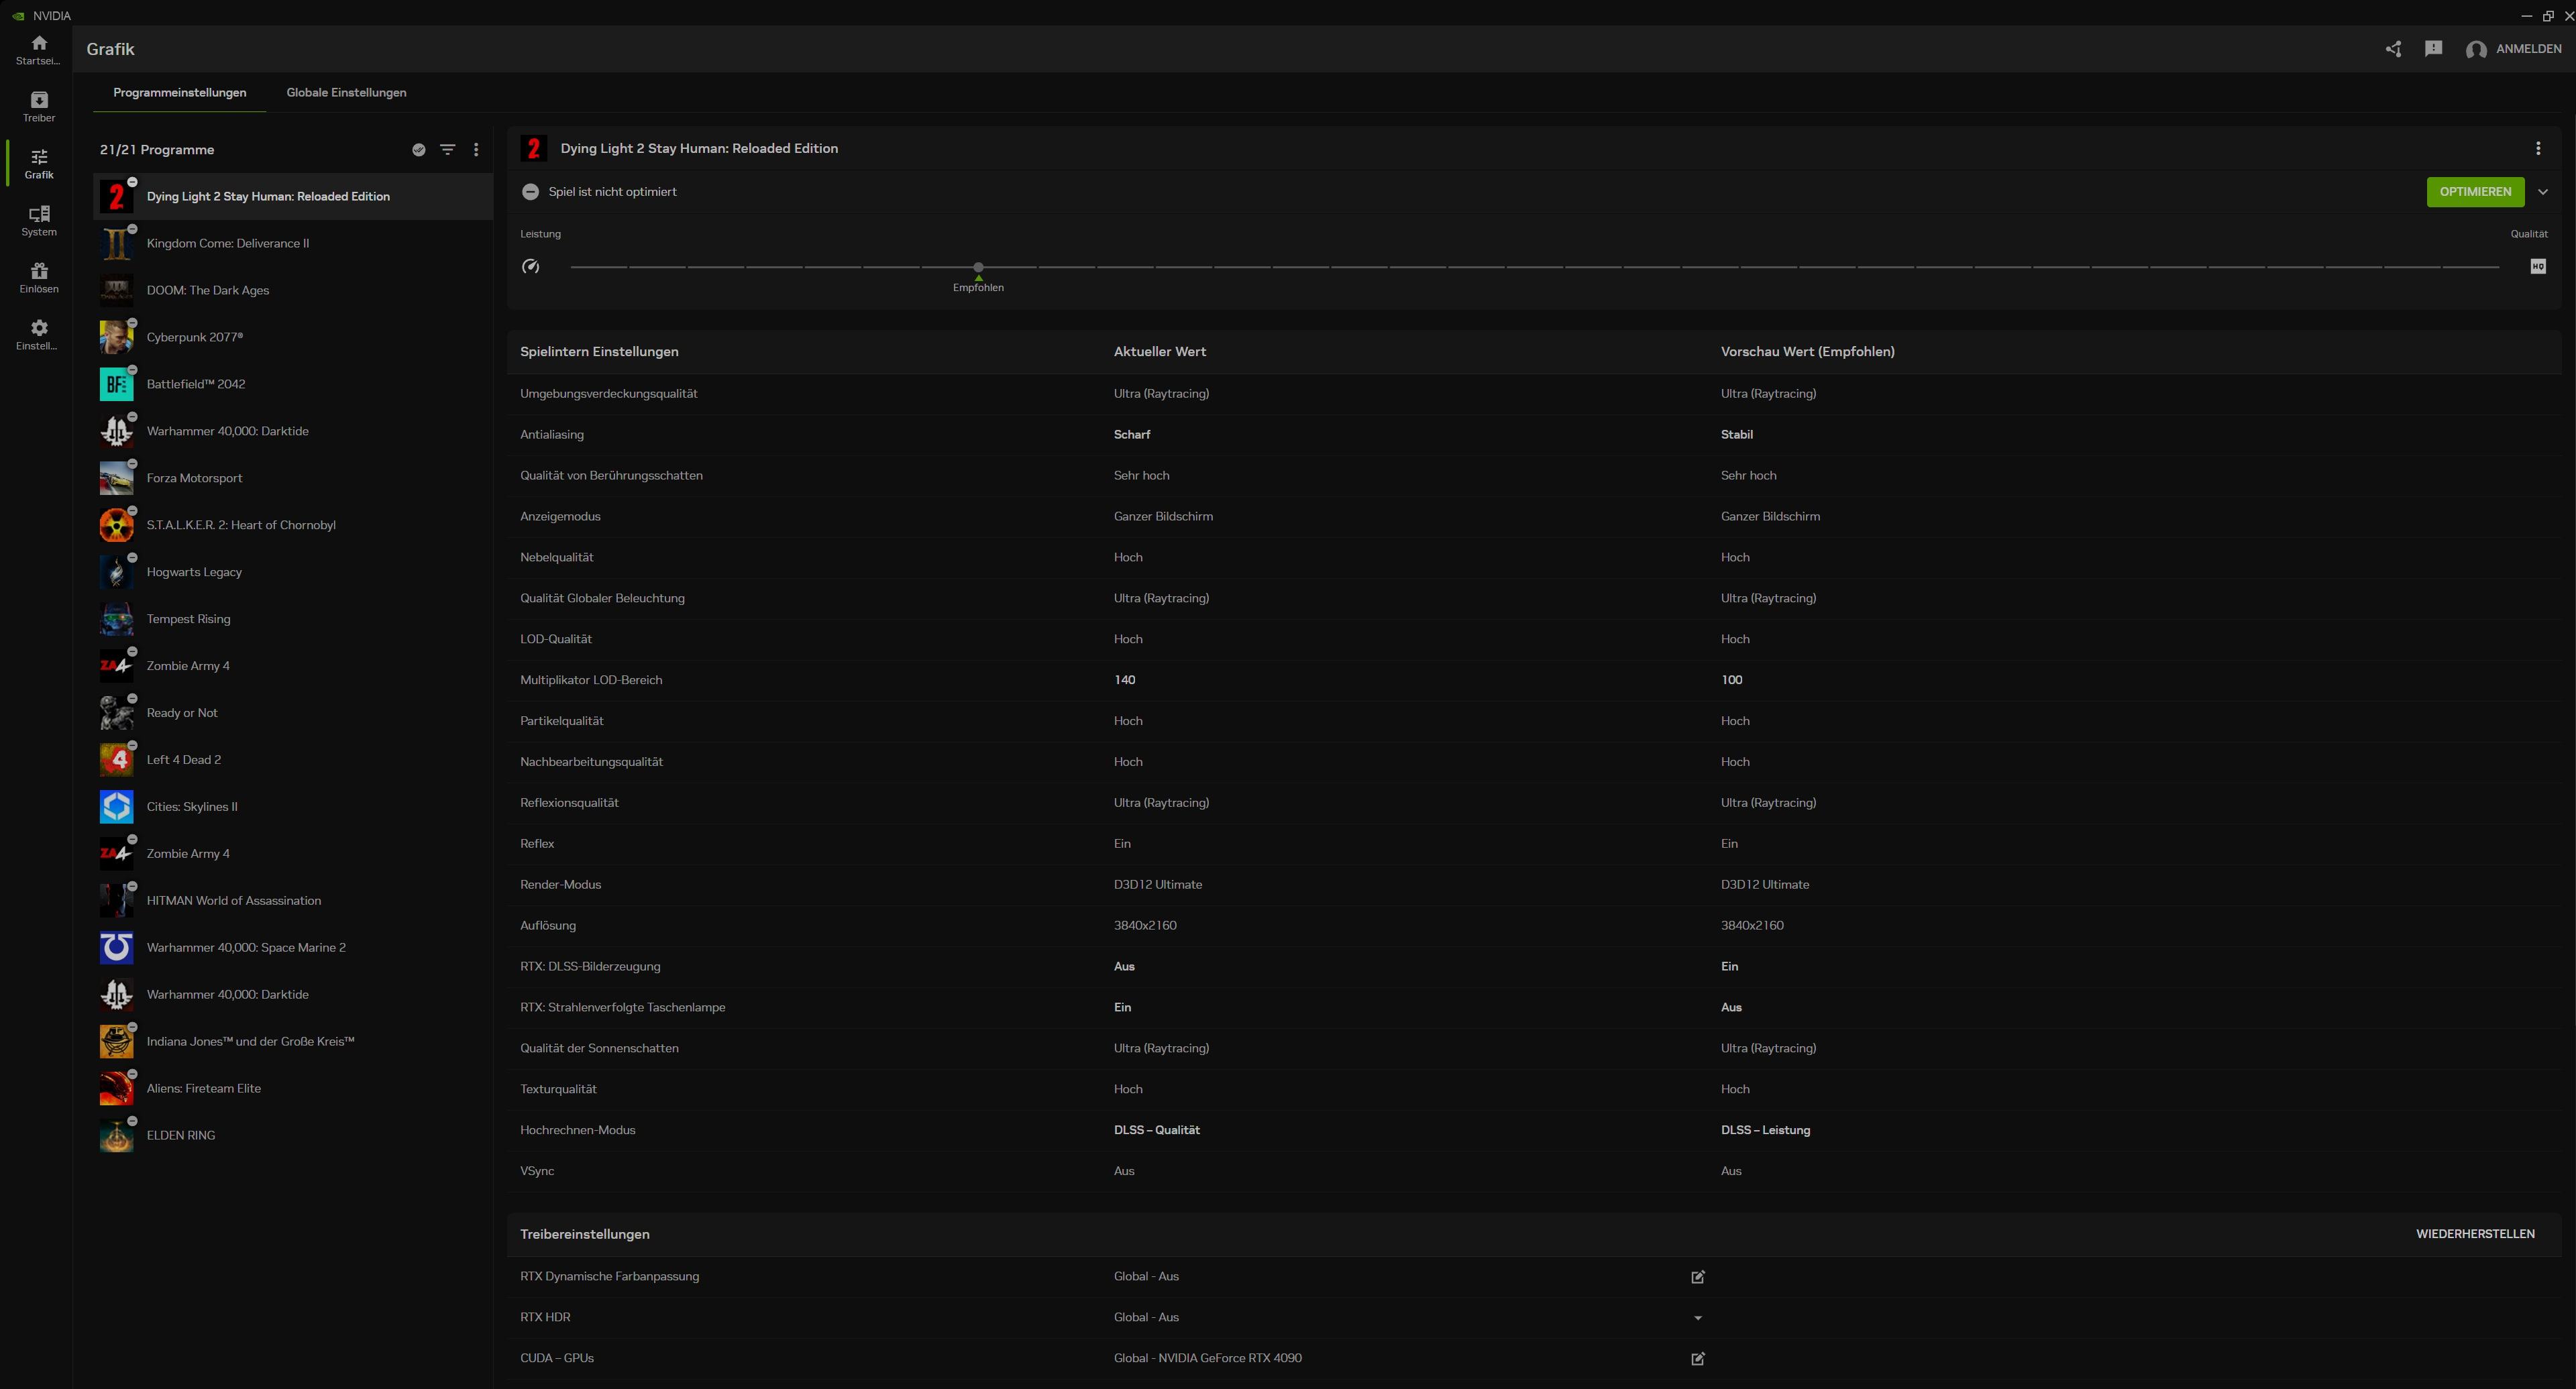Select Left 4 Dead 2 entry

point(293,760)
